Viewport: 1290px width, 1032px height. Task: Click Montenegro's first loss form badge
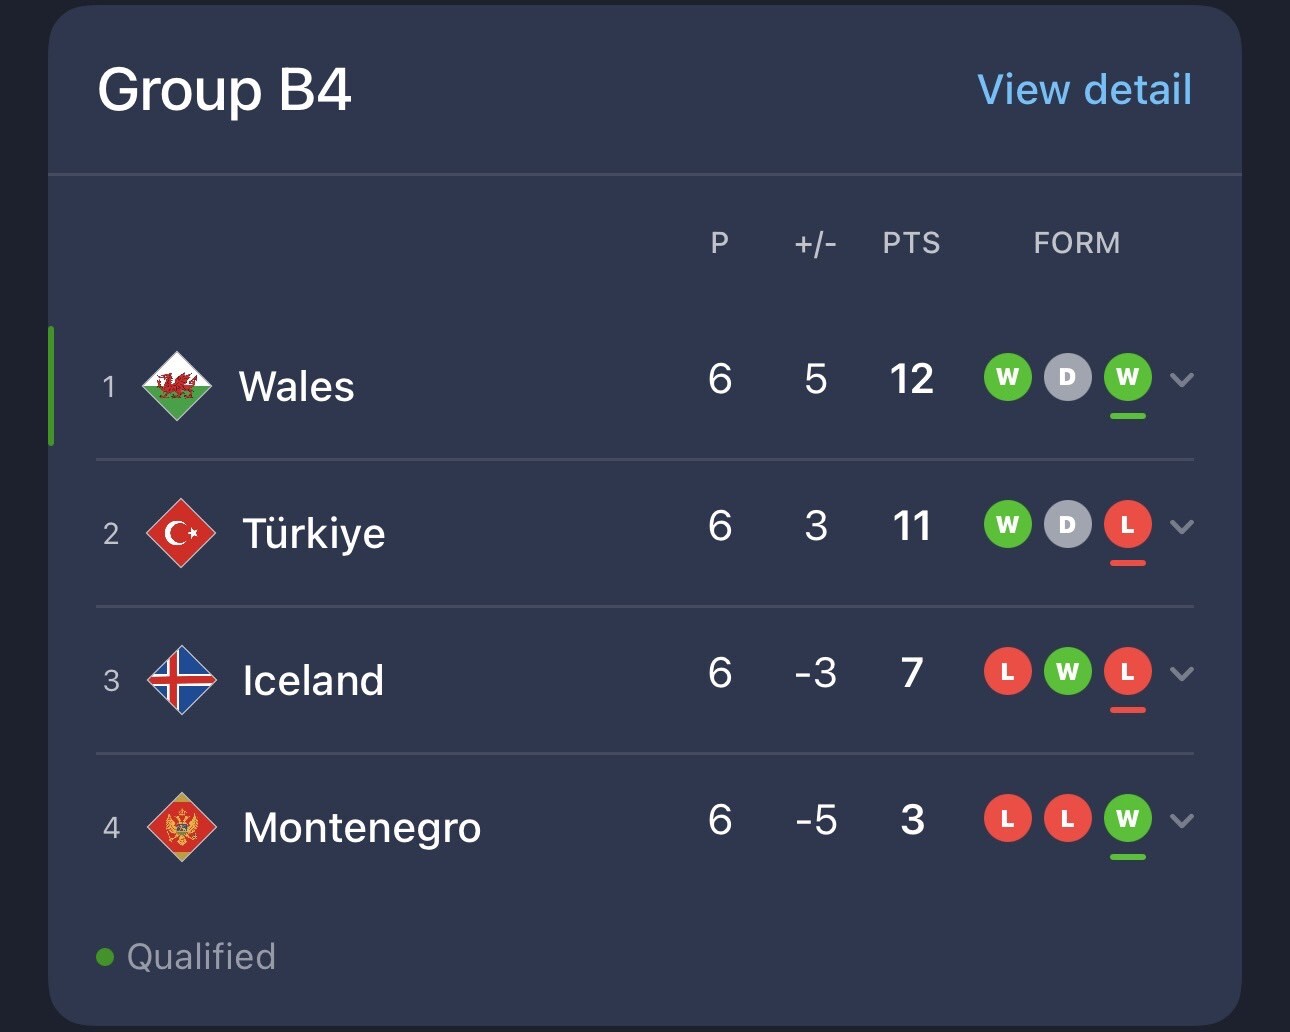[1007, 819]
